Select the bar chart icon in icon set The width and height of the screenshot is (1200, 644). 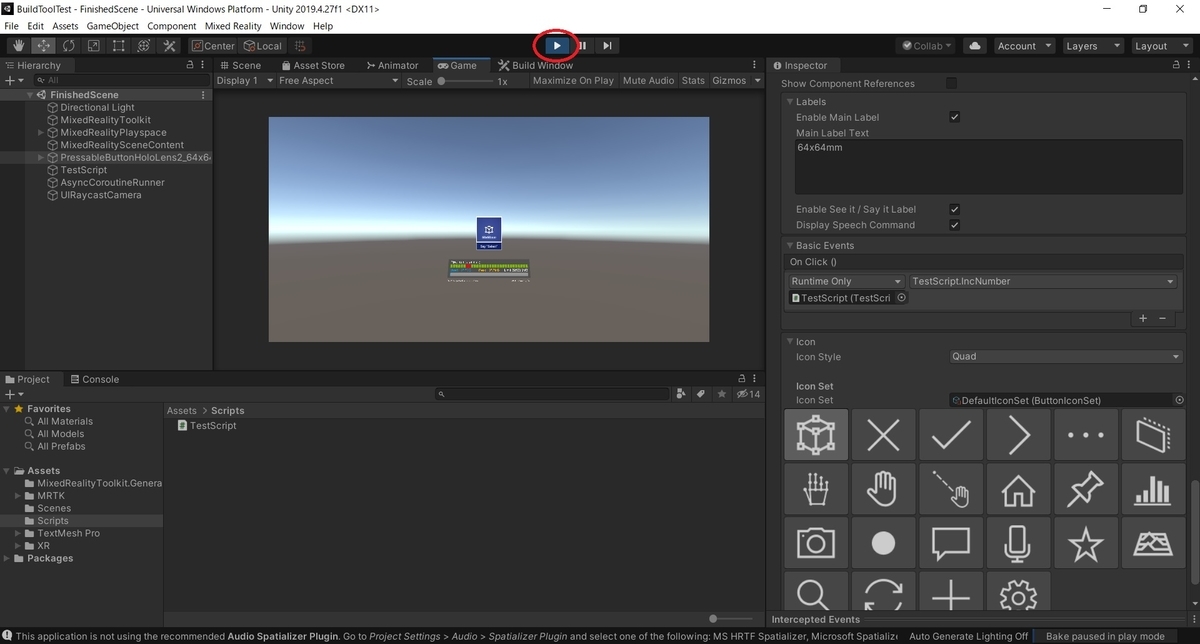[1152, 489]
